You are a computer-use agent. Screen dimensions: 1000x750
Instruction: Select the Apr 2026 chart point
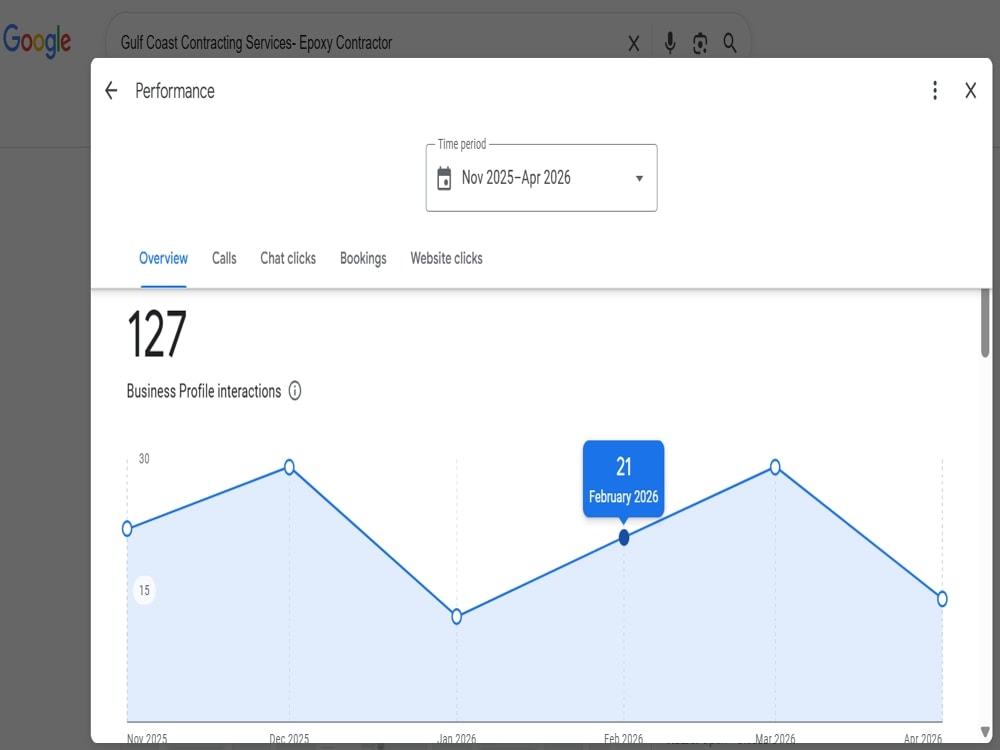942,599
